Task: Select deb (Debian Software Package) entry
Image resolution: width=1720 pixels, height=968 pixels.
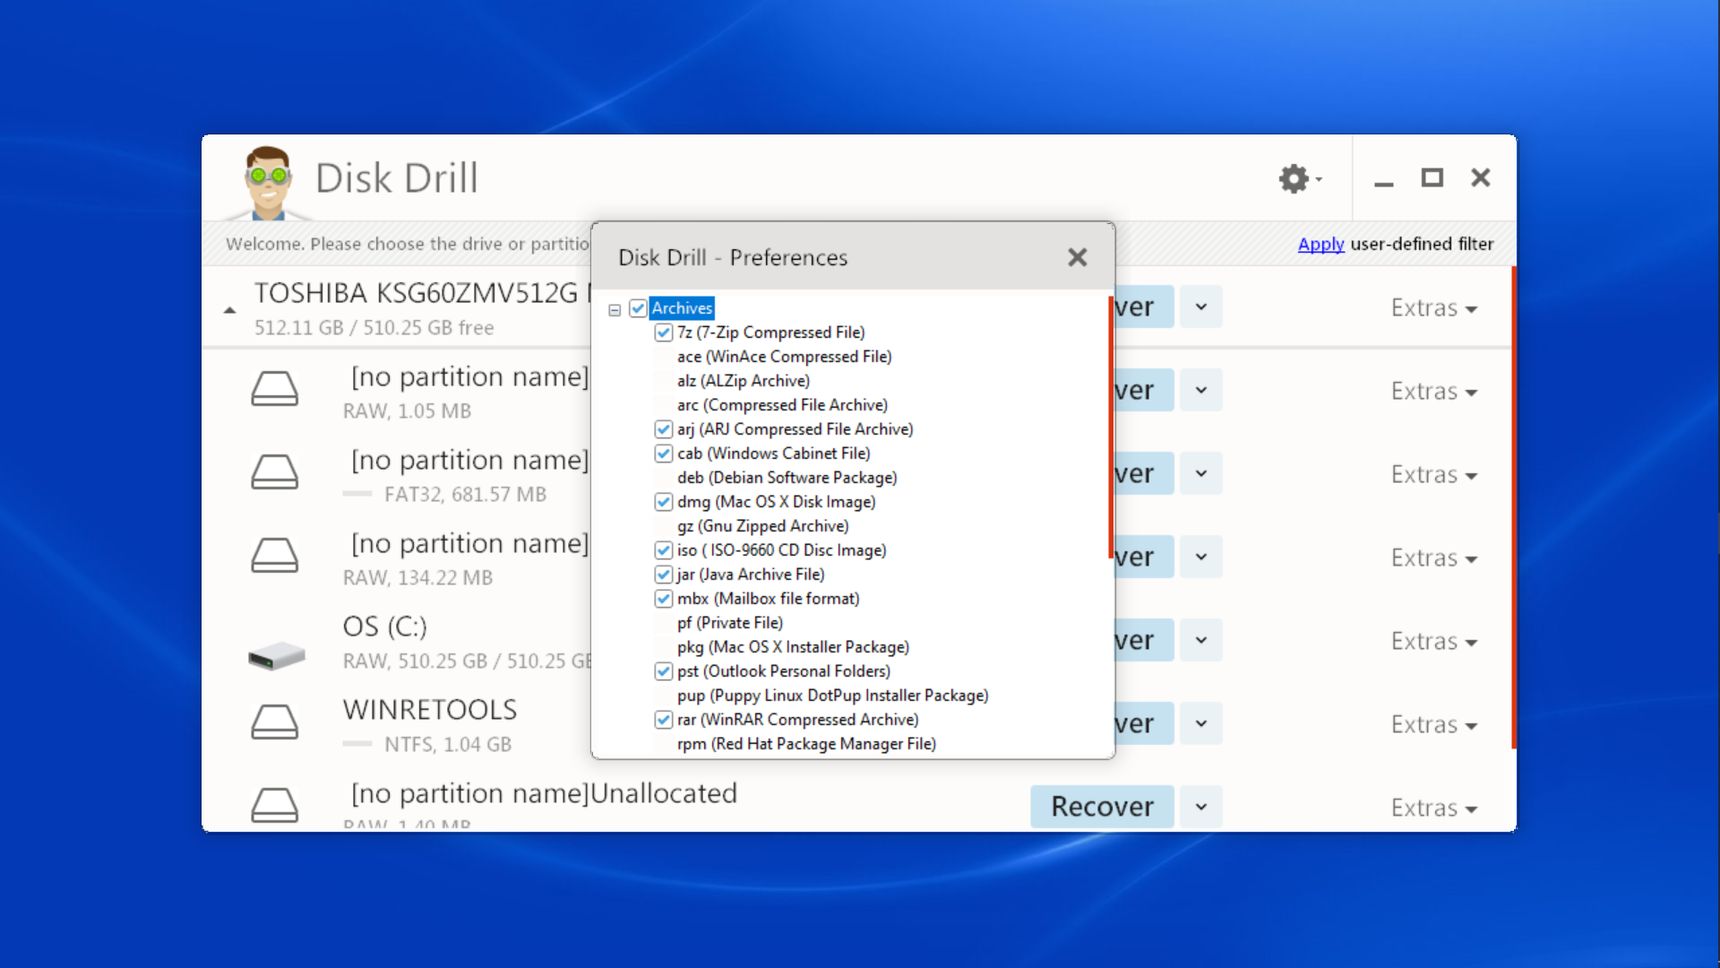Action: 787,478
